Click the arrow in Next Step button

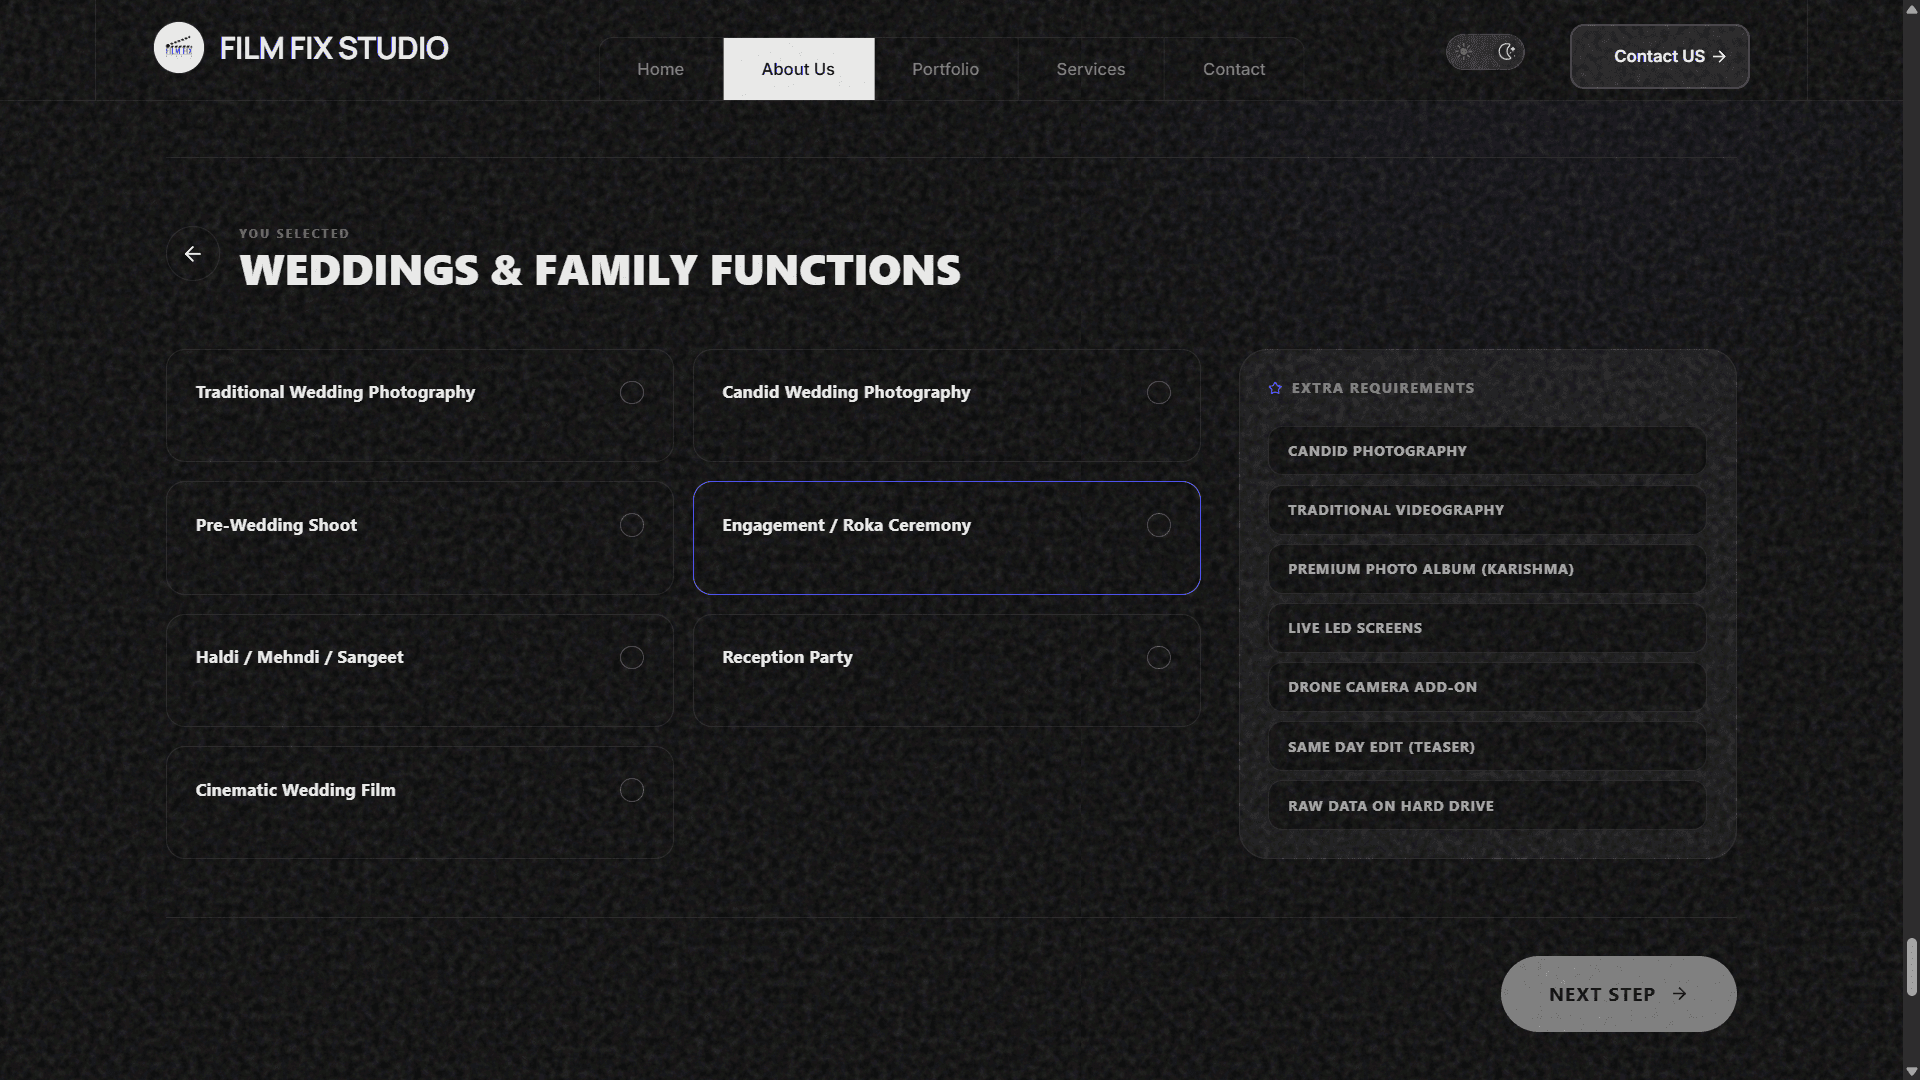coord(1680,994)
